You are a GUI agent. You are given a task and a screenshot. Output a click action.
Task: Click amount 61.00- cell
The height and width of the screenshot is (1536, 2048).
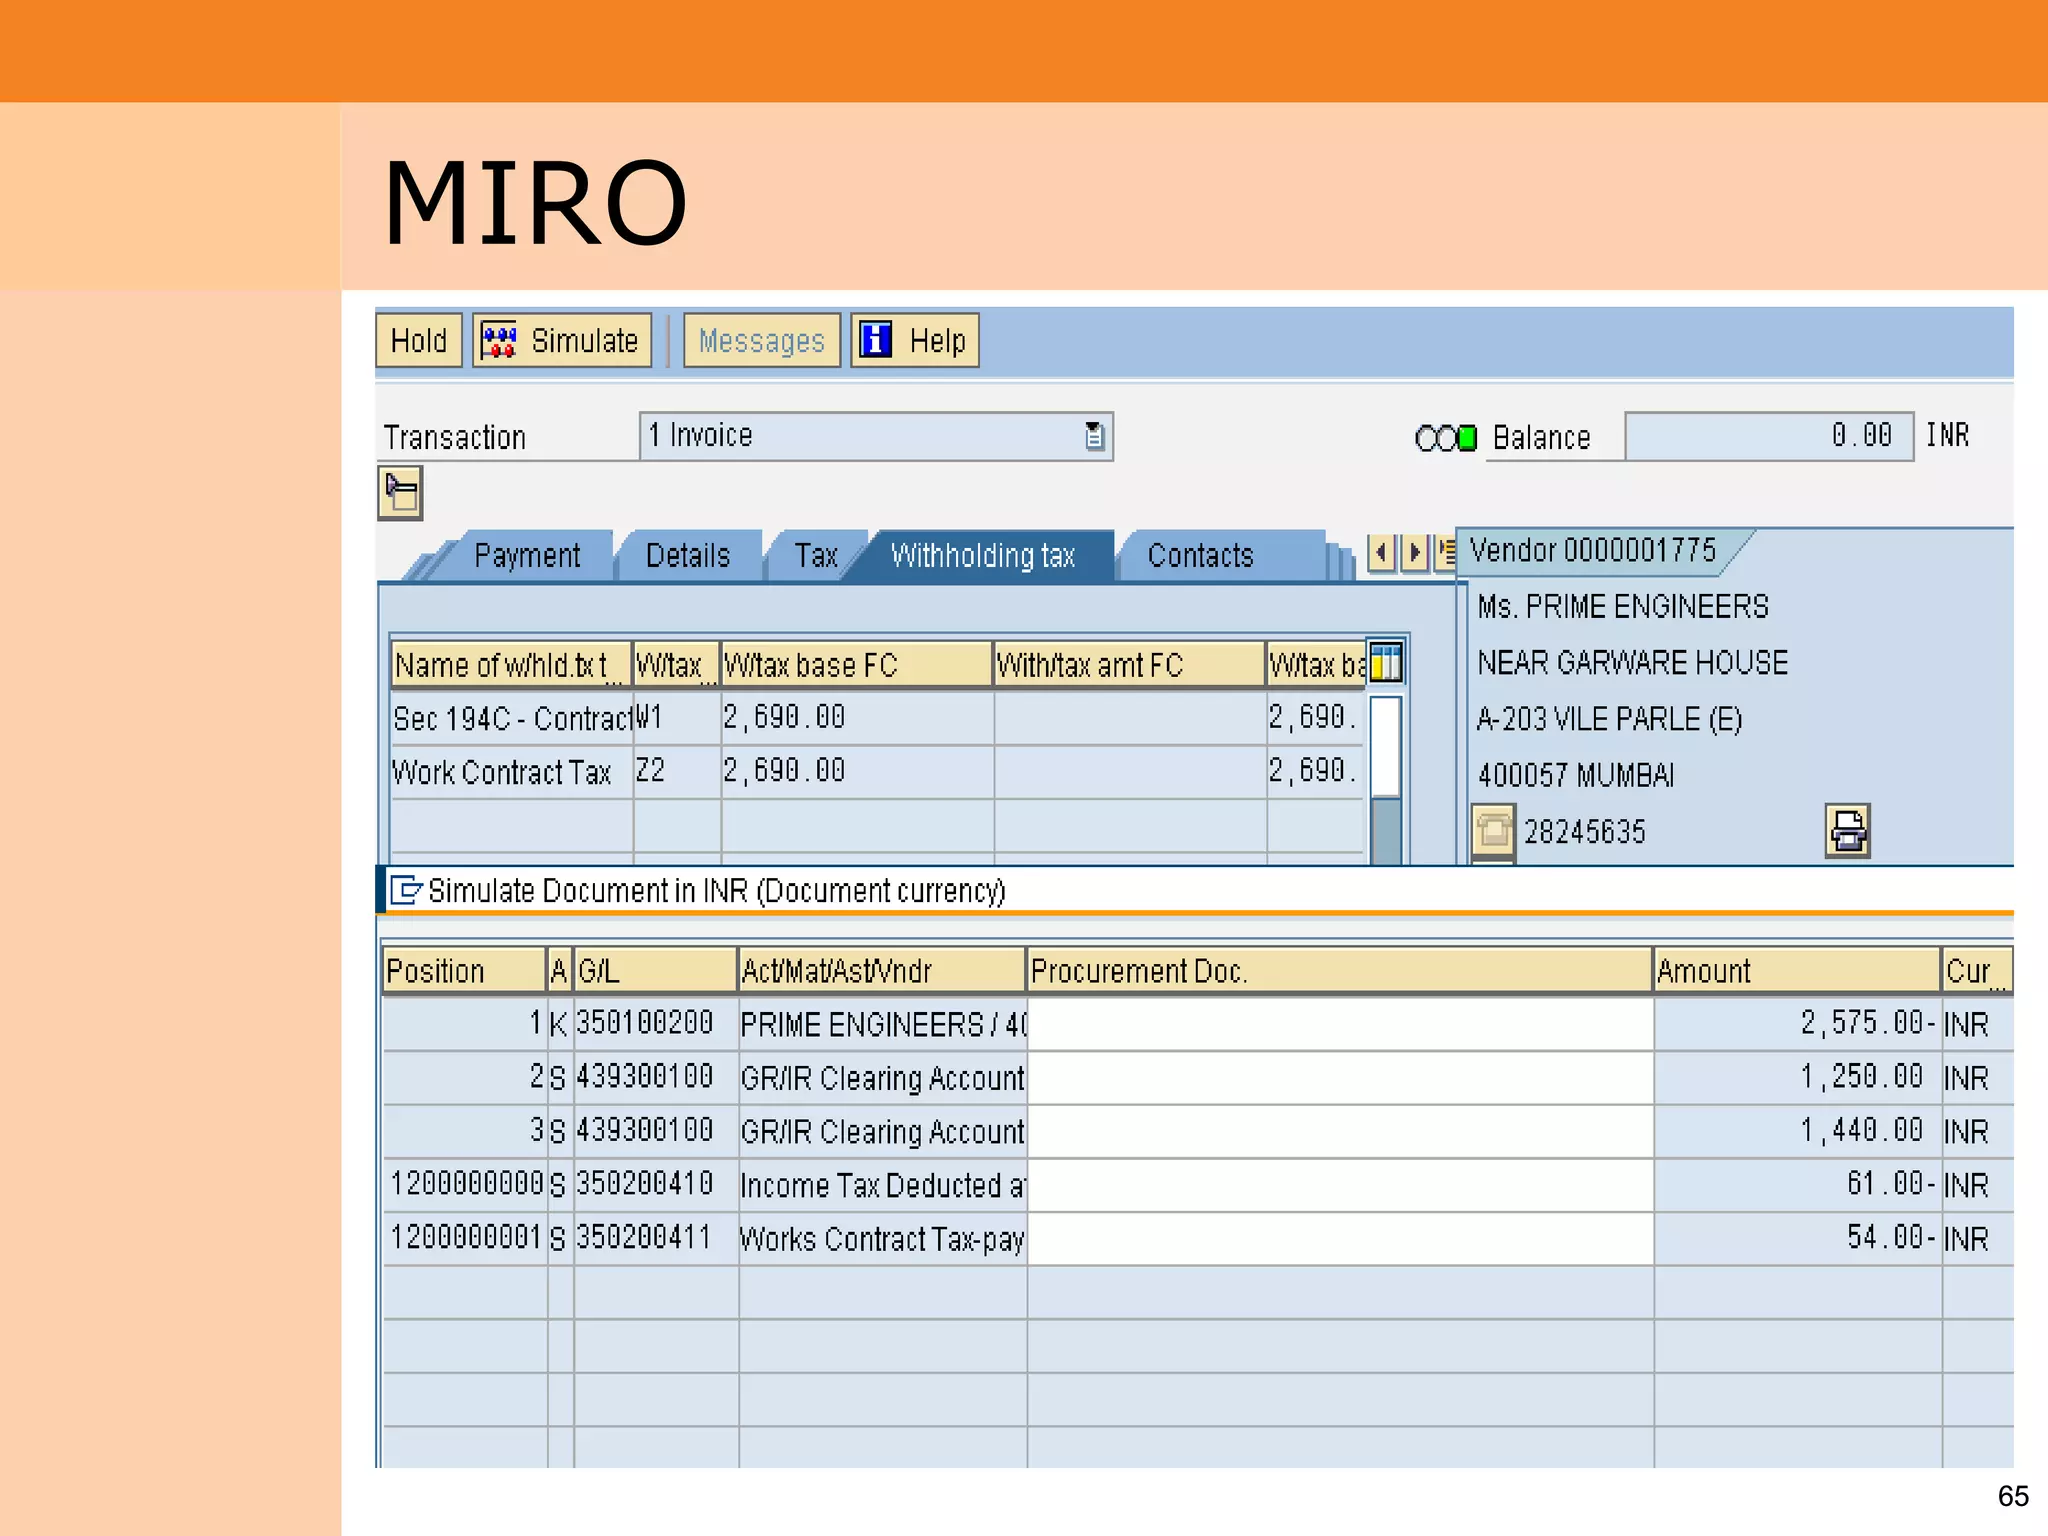(1798, 1185)
